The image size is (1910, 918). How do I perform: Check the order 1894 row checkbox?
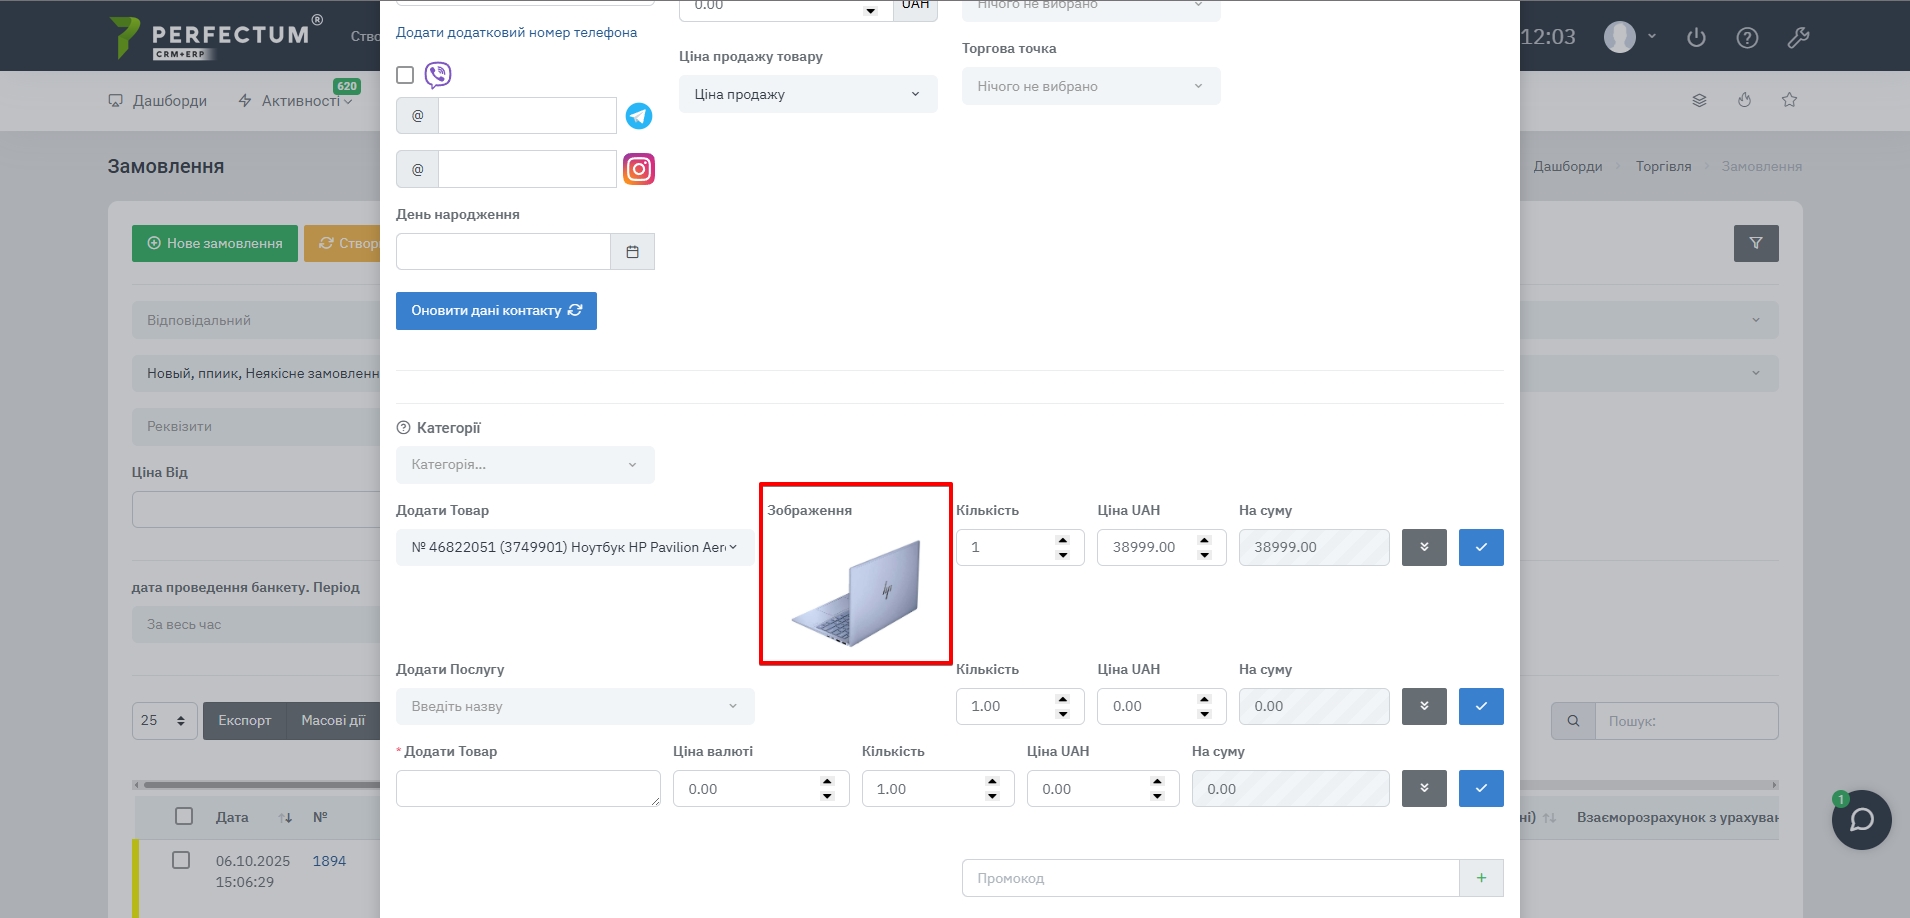(181, 860)
